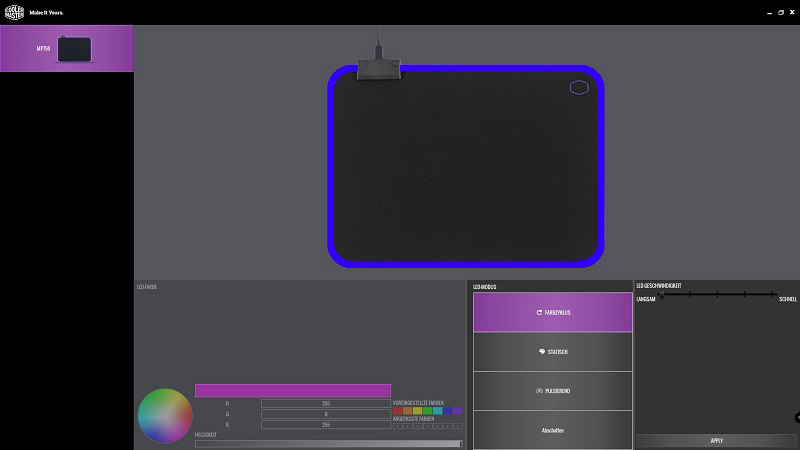Click the Pulsierend pulse icon
800x450 pixels.
(x=539, y=391)
